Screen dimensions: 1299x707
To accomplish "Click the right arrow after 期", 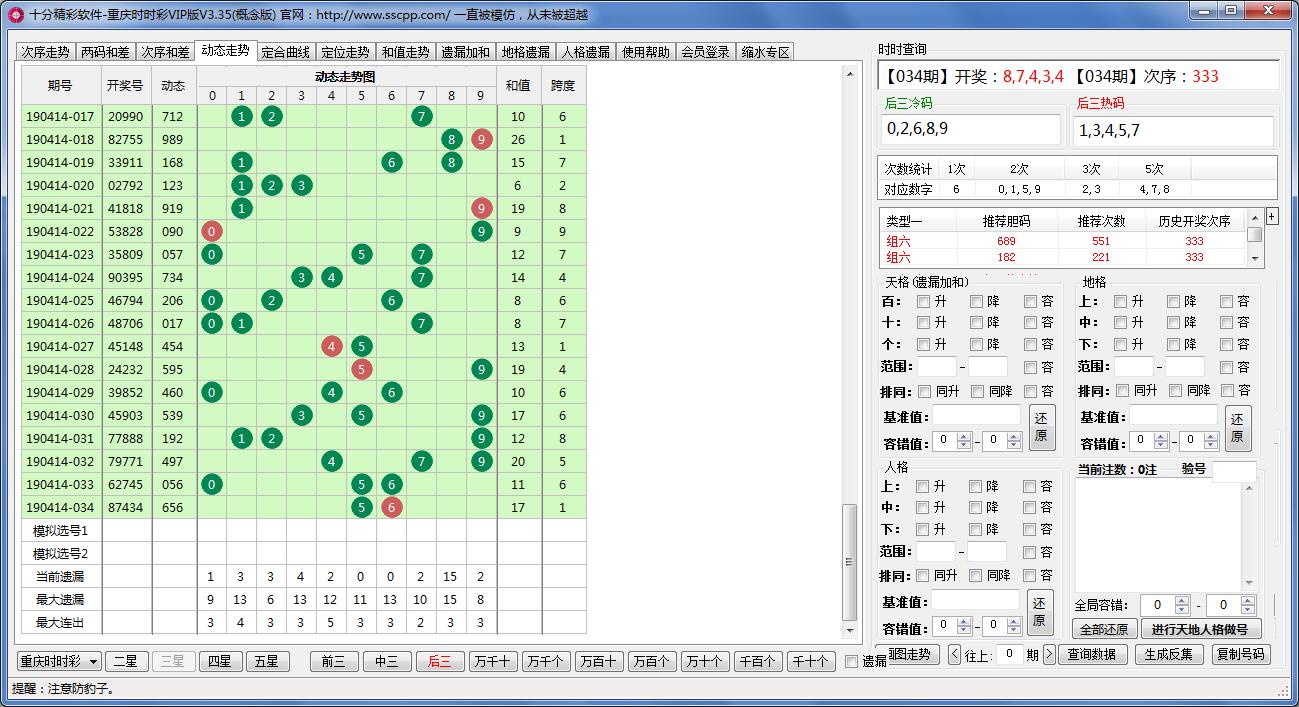I will [x=1049, y=655].
